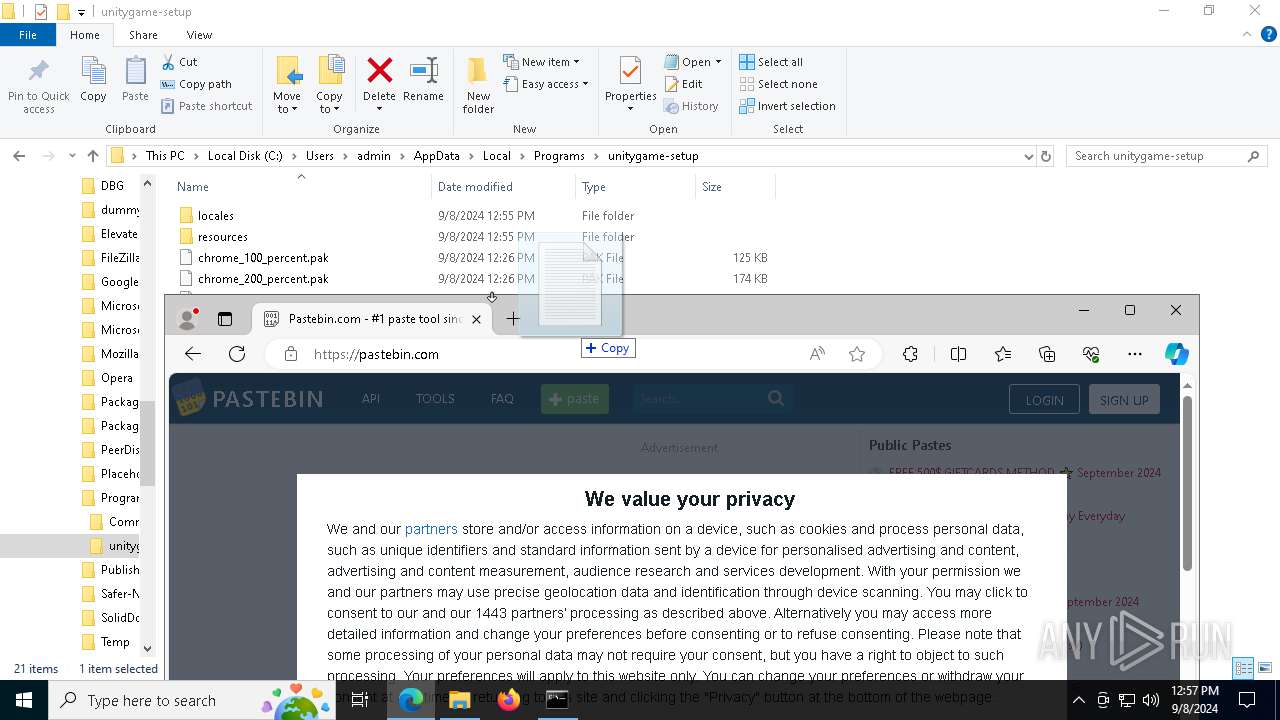1280x720 pixels.
Task: Click navigation pane scroll down arrow
Action: [x=147, y=649]
